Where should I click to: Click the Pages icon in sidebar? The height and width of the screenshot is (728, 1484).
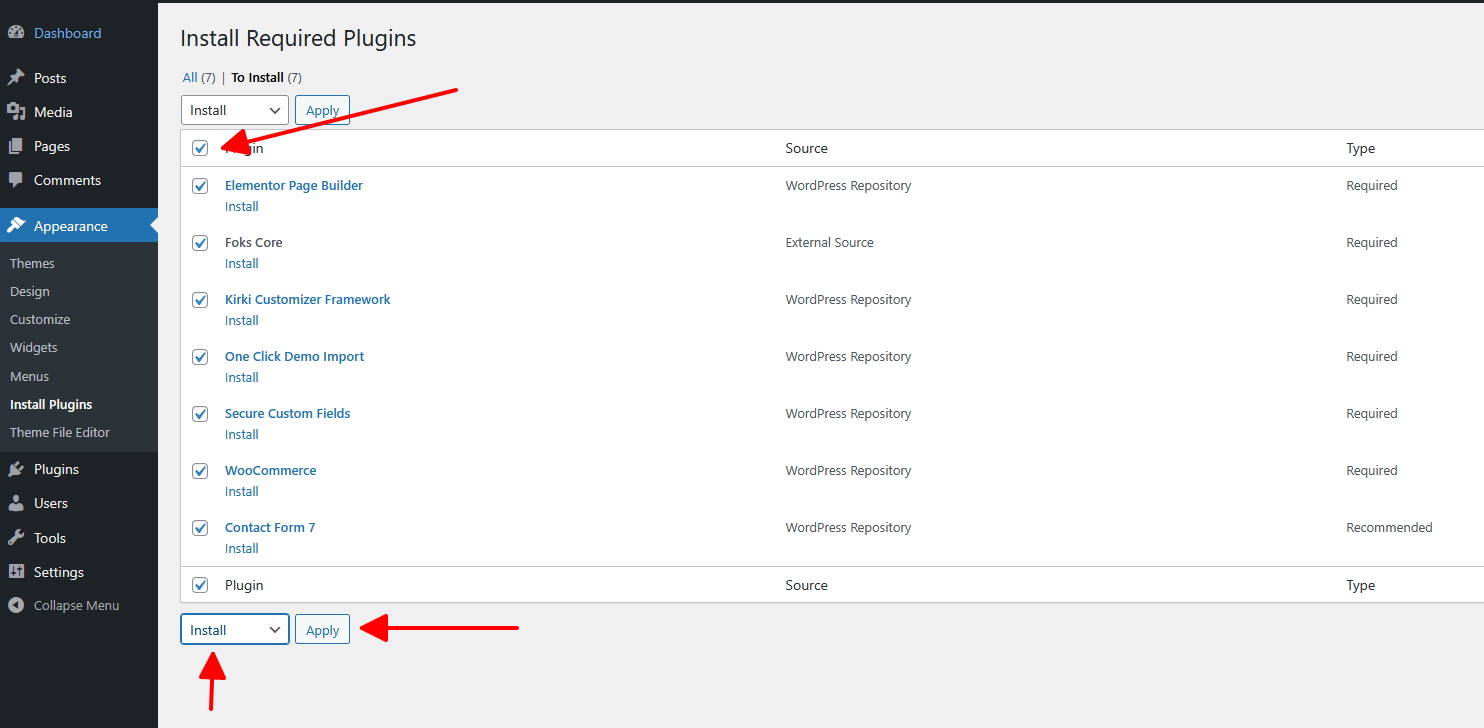(x=16, y=146)
